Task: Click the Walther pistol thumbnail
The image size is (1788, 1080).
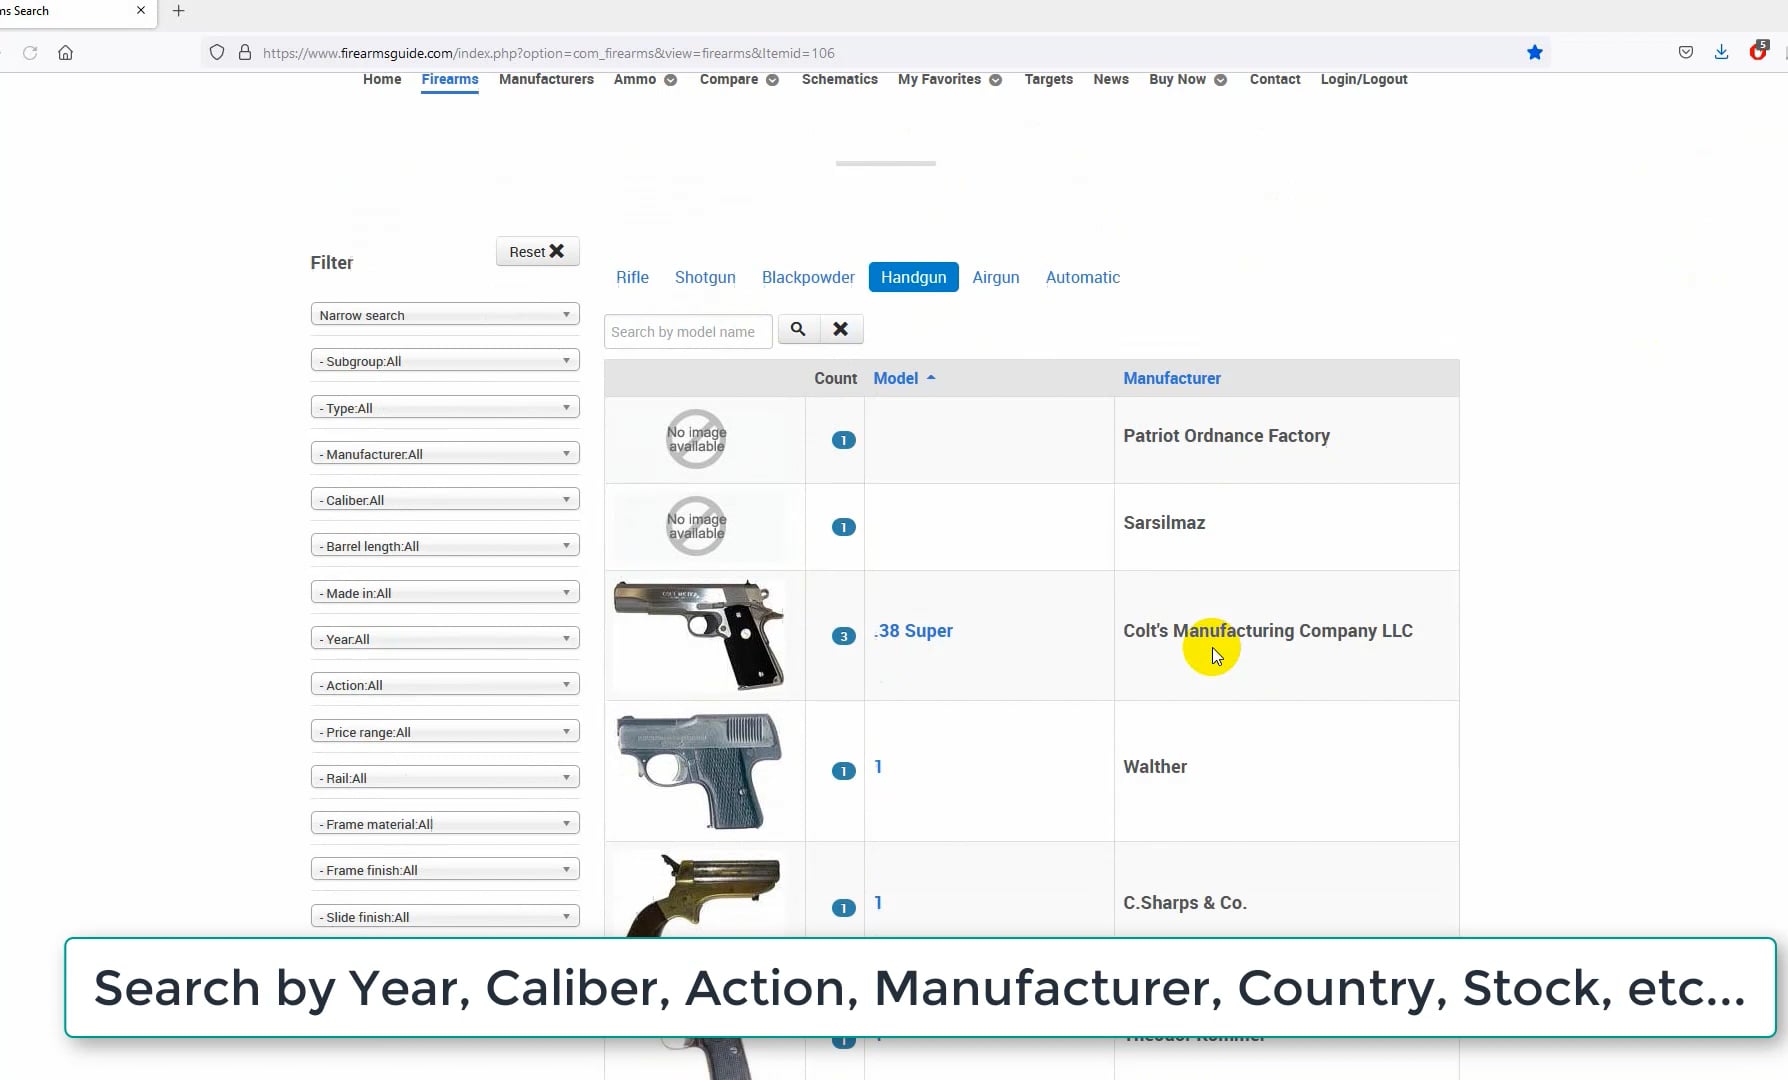Action: tap(699, 771)
